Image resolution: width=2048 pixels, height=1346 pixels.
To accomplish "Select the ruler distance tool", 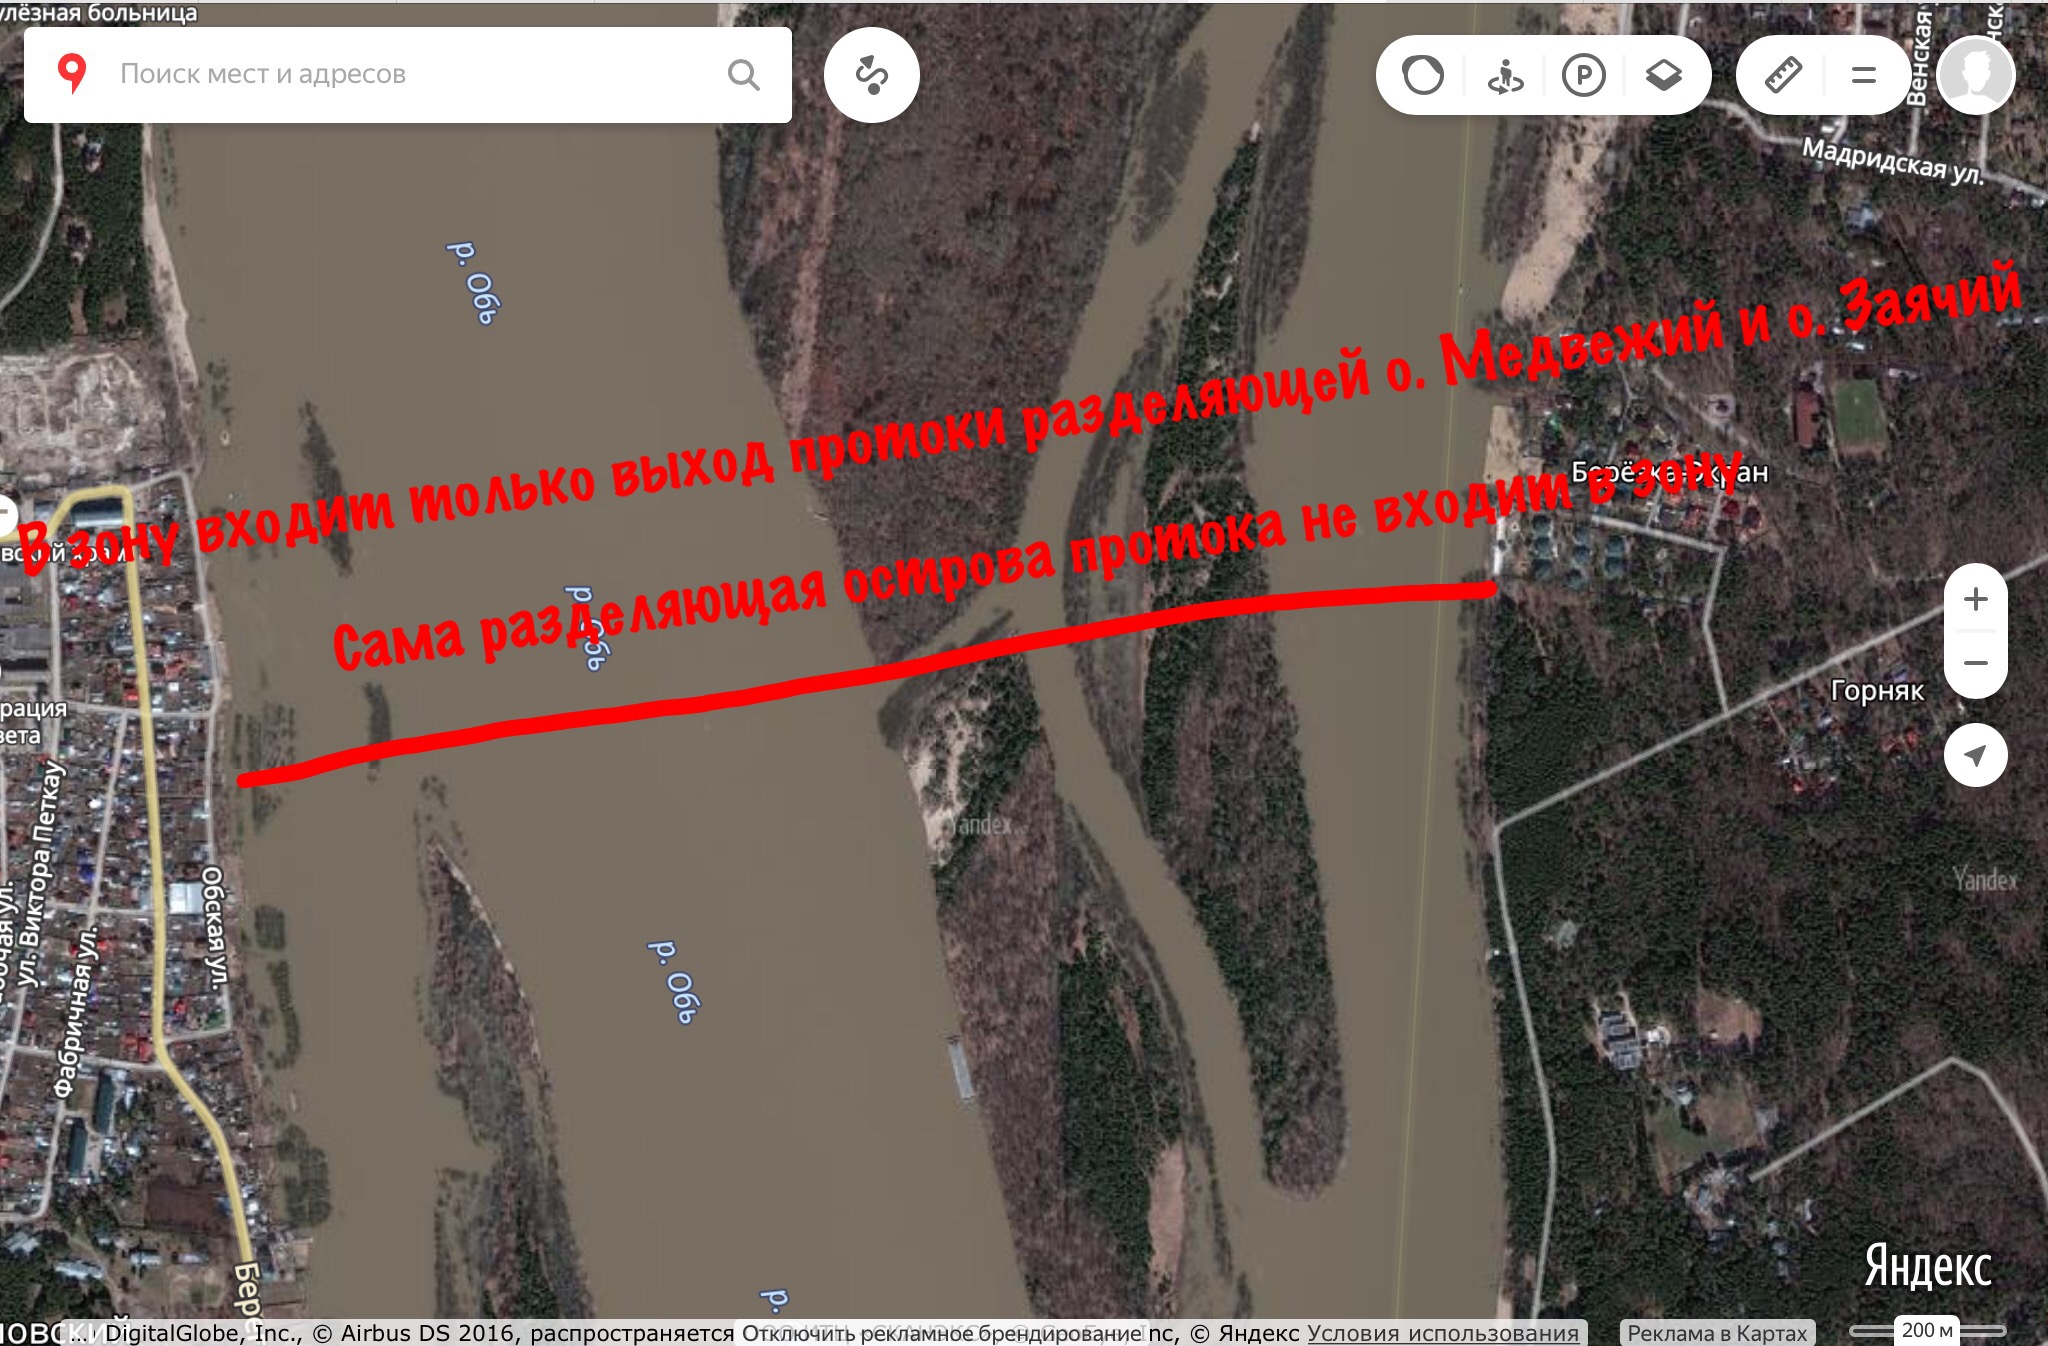I will coord(1783,75).
